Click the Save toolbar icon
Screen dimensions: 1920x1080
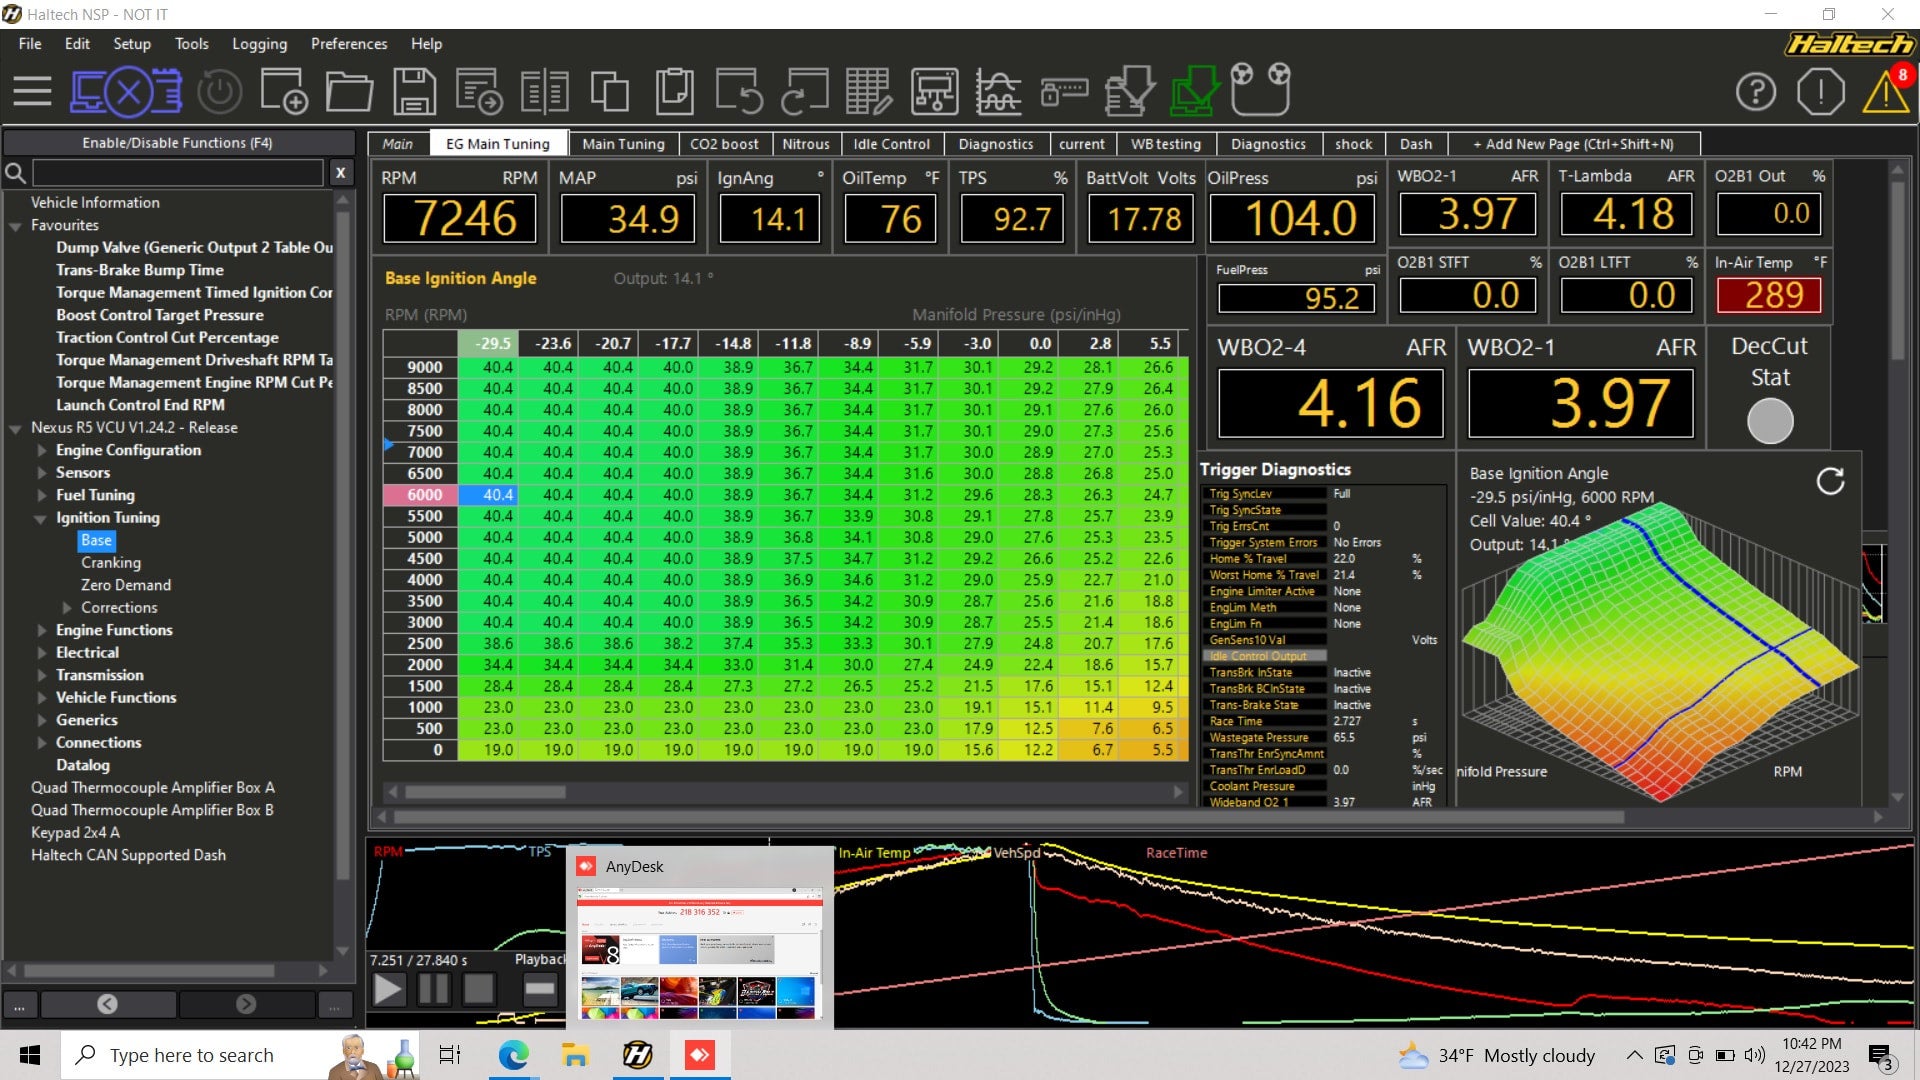pos(413,91)
